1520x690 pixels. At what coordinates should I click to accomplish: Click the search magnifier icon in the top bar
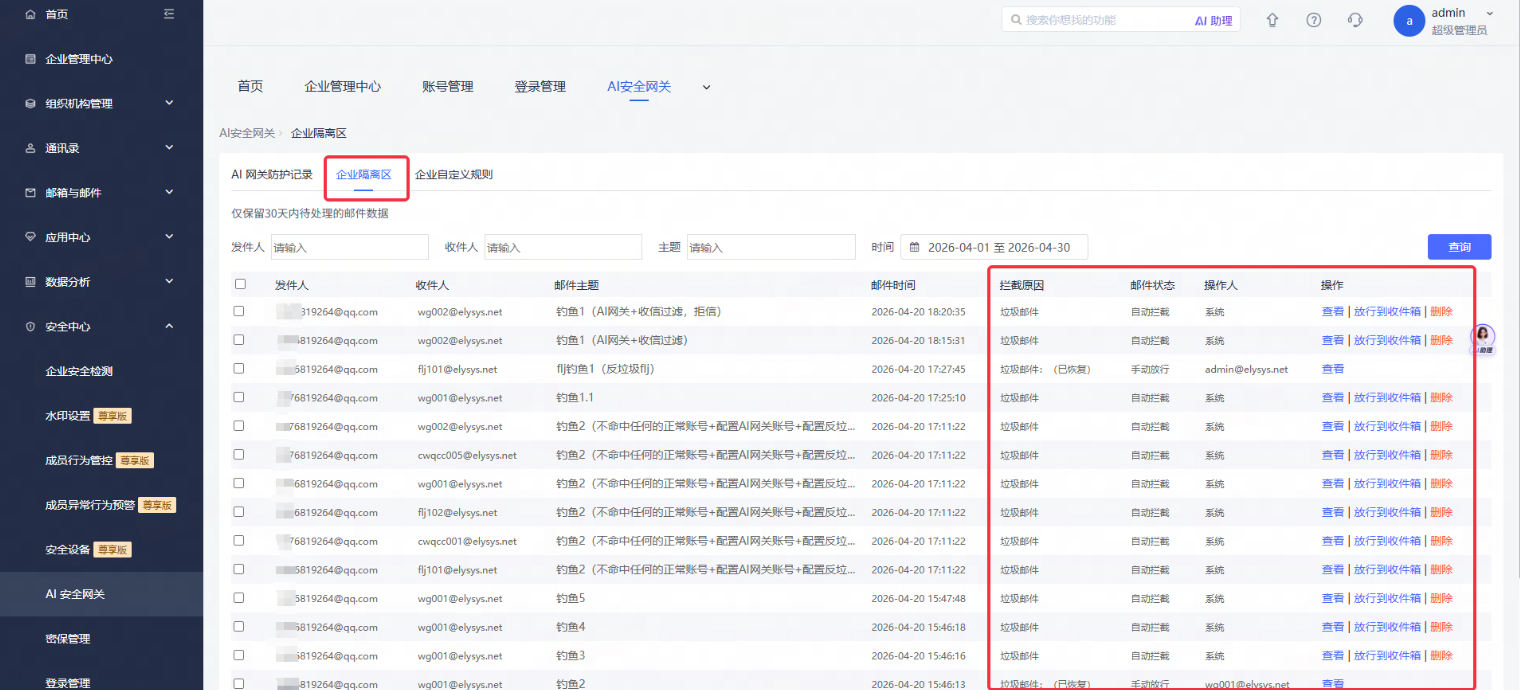click(x=1017, y=20)
